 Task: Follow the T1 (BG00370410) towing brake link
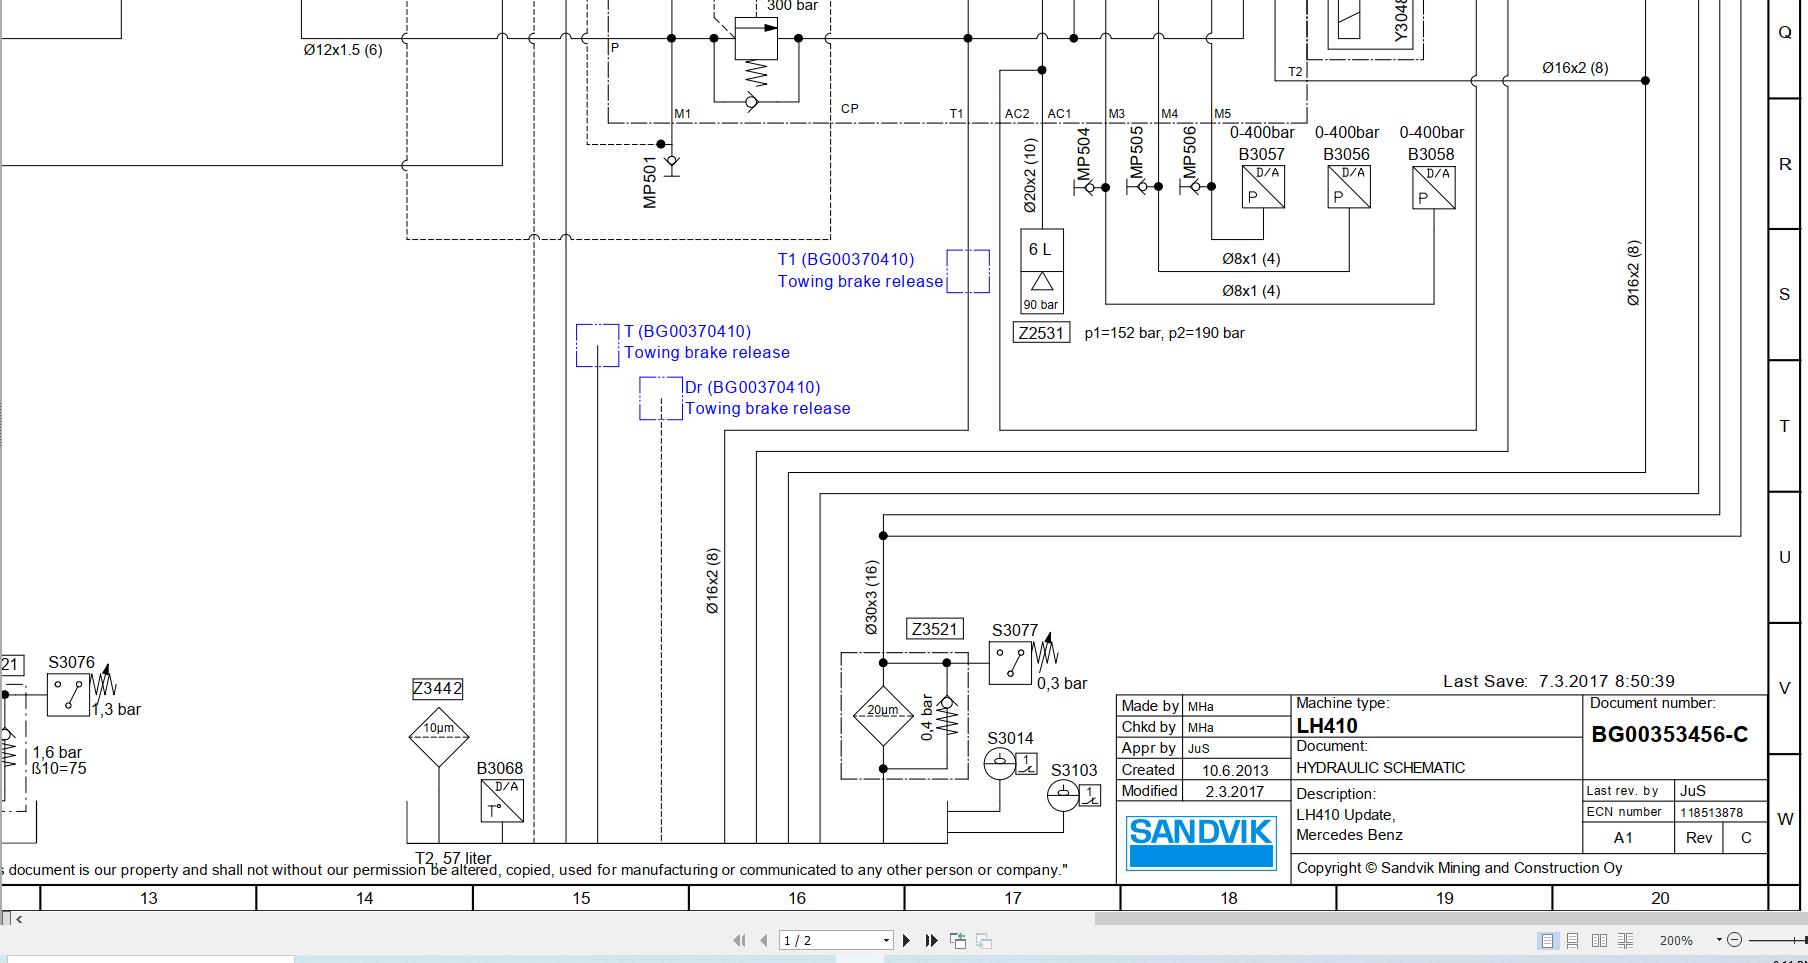click(845, 260)
